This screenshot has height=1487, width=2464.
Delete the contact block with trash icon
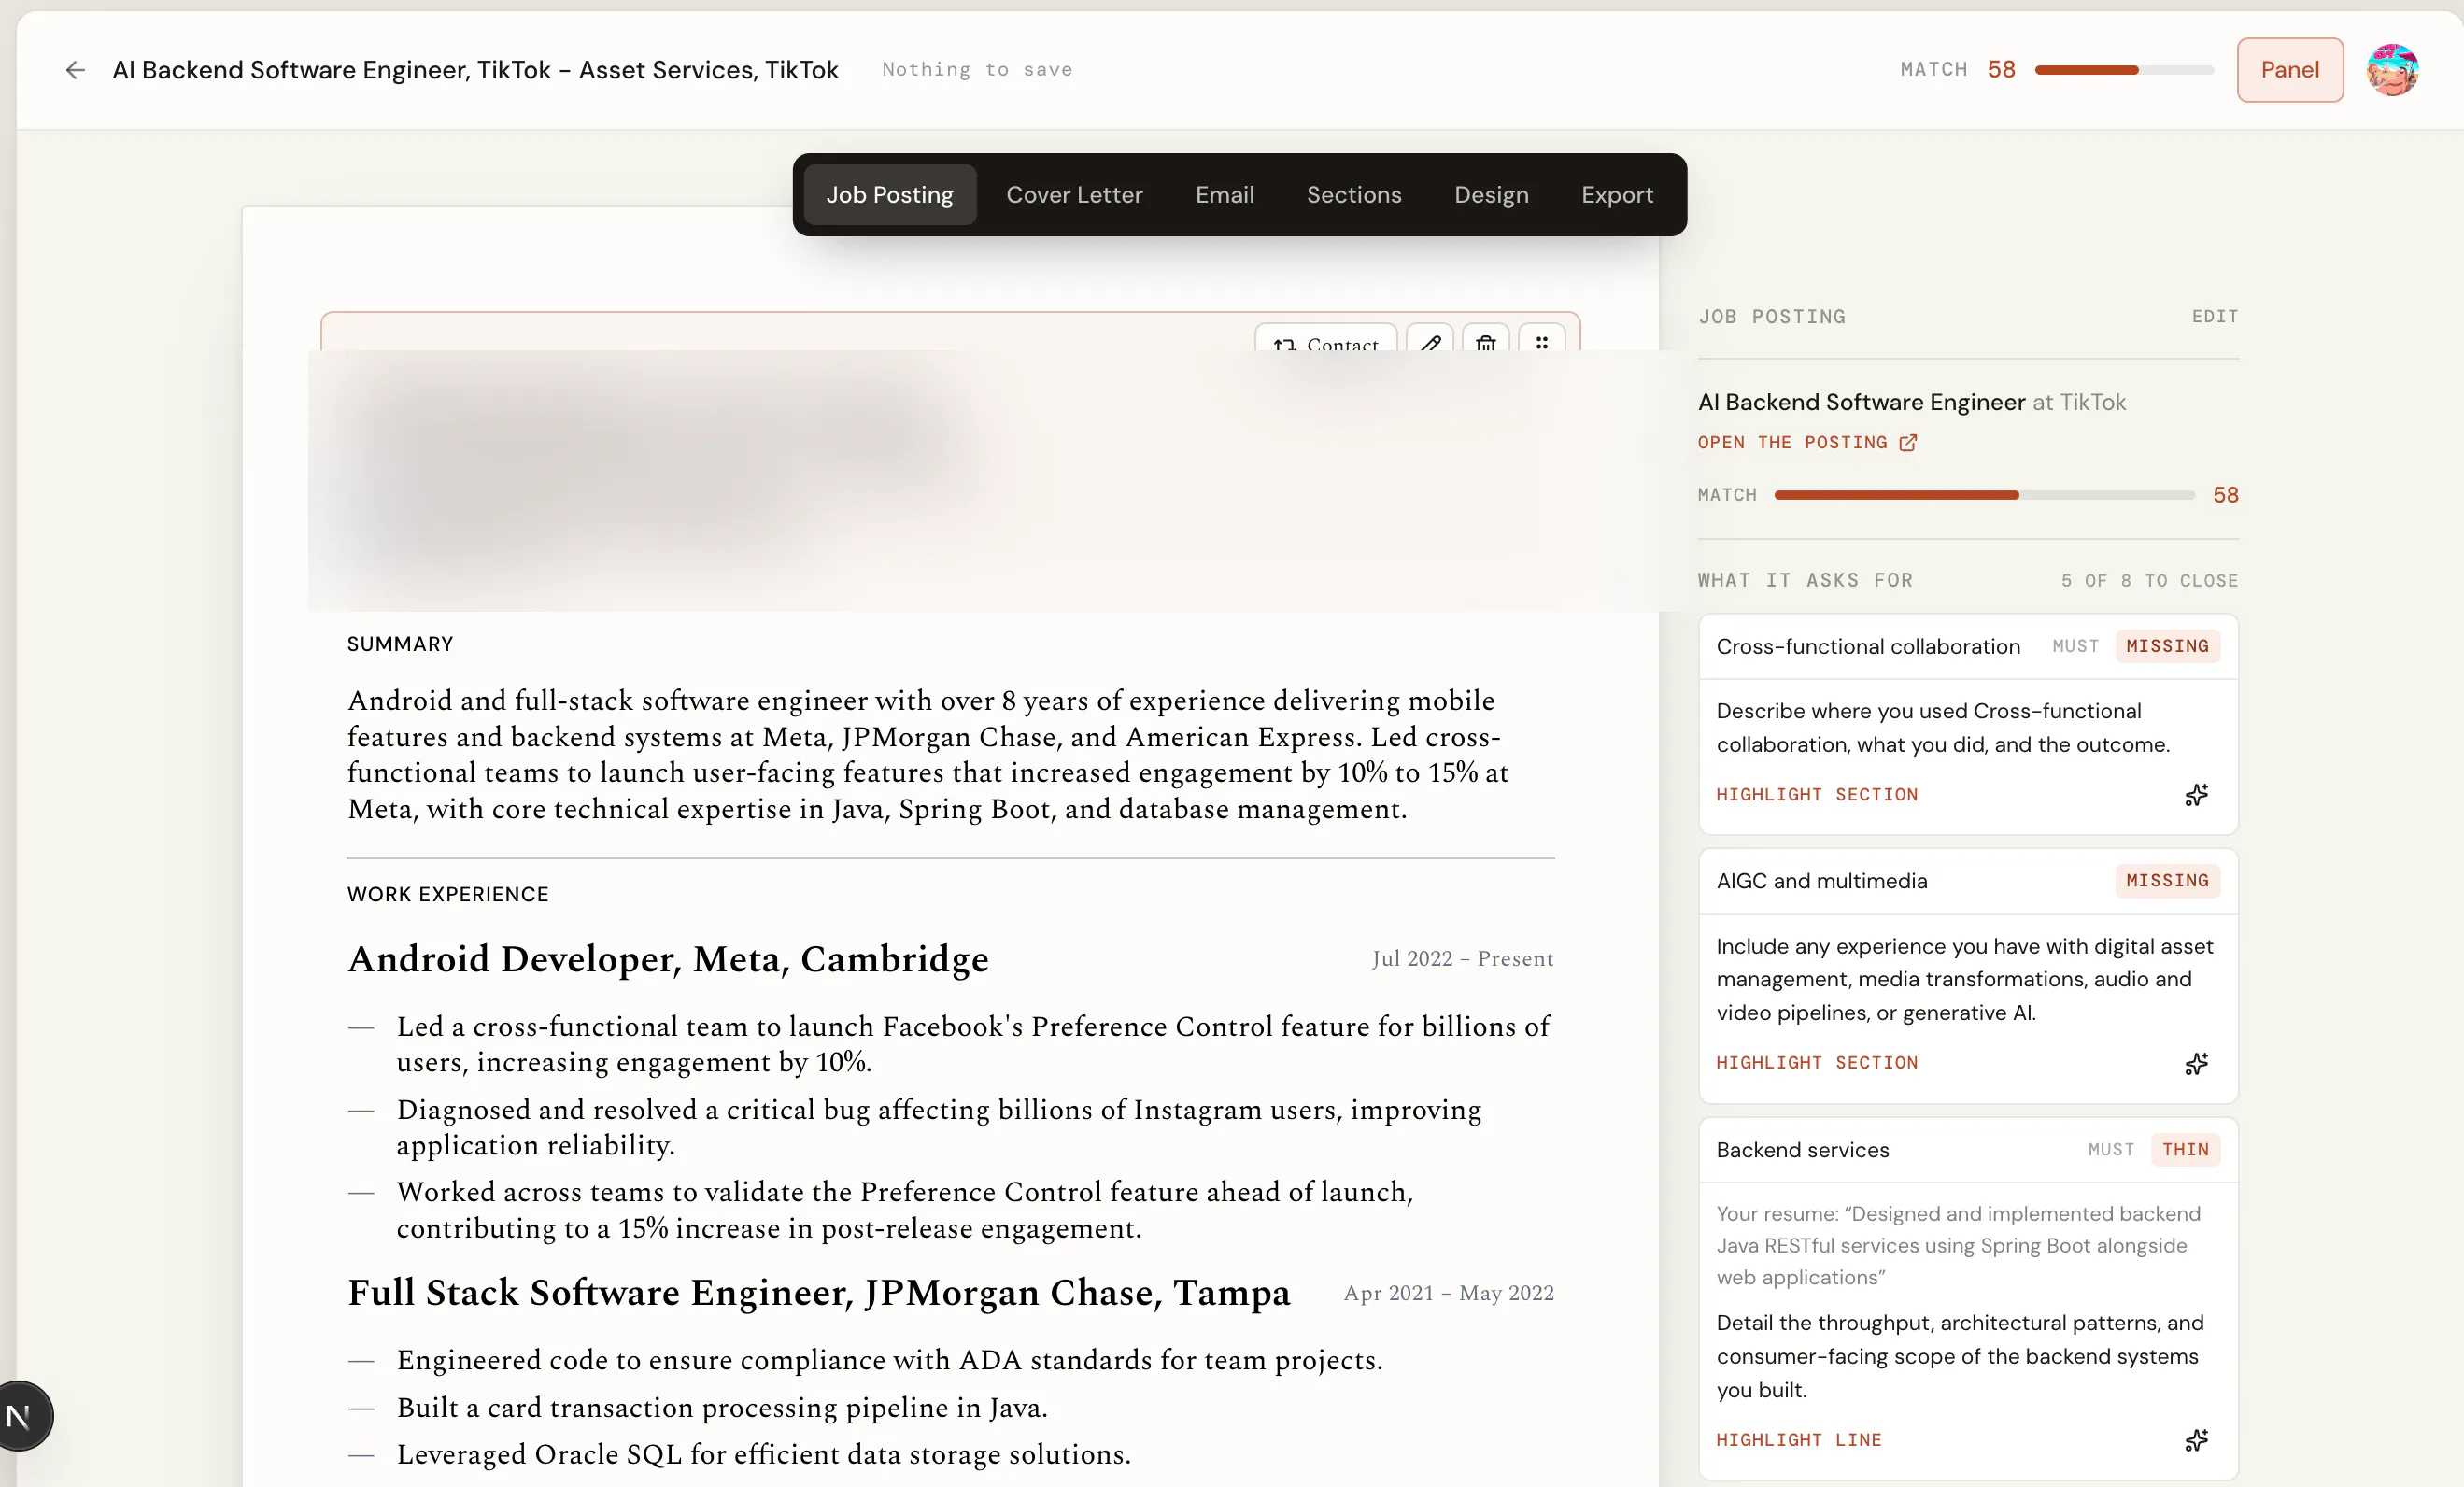(1486, 340)
